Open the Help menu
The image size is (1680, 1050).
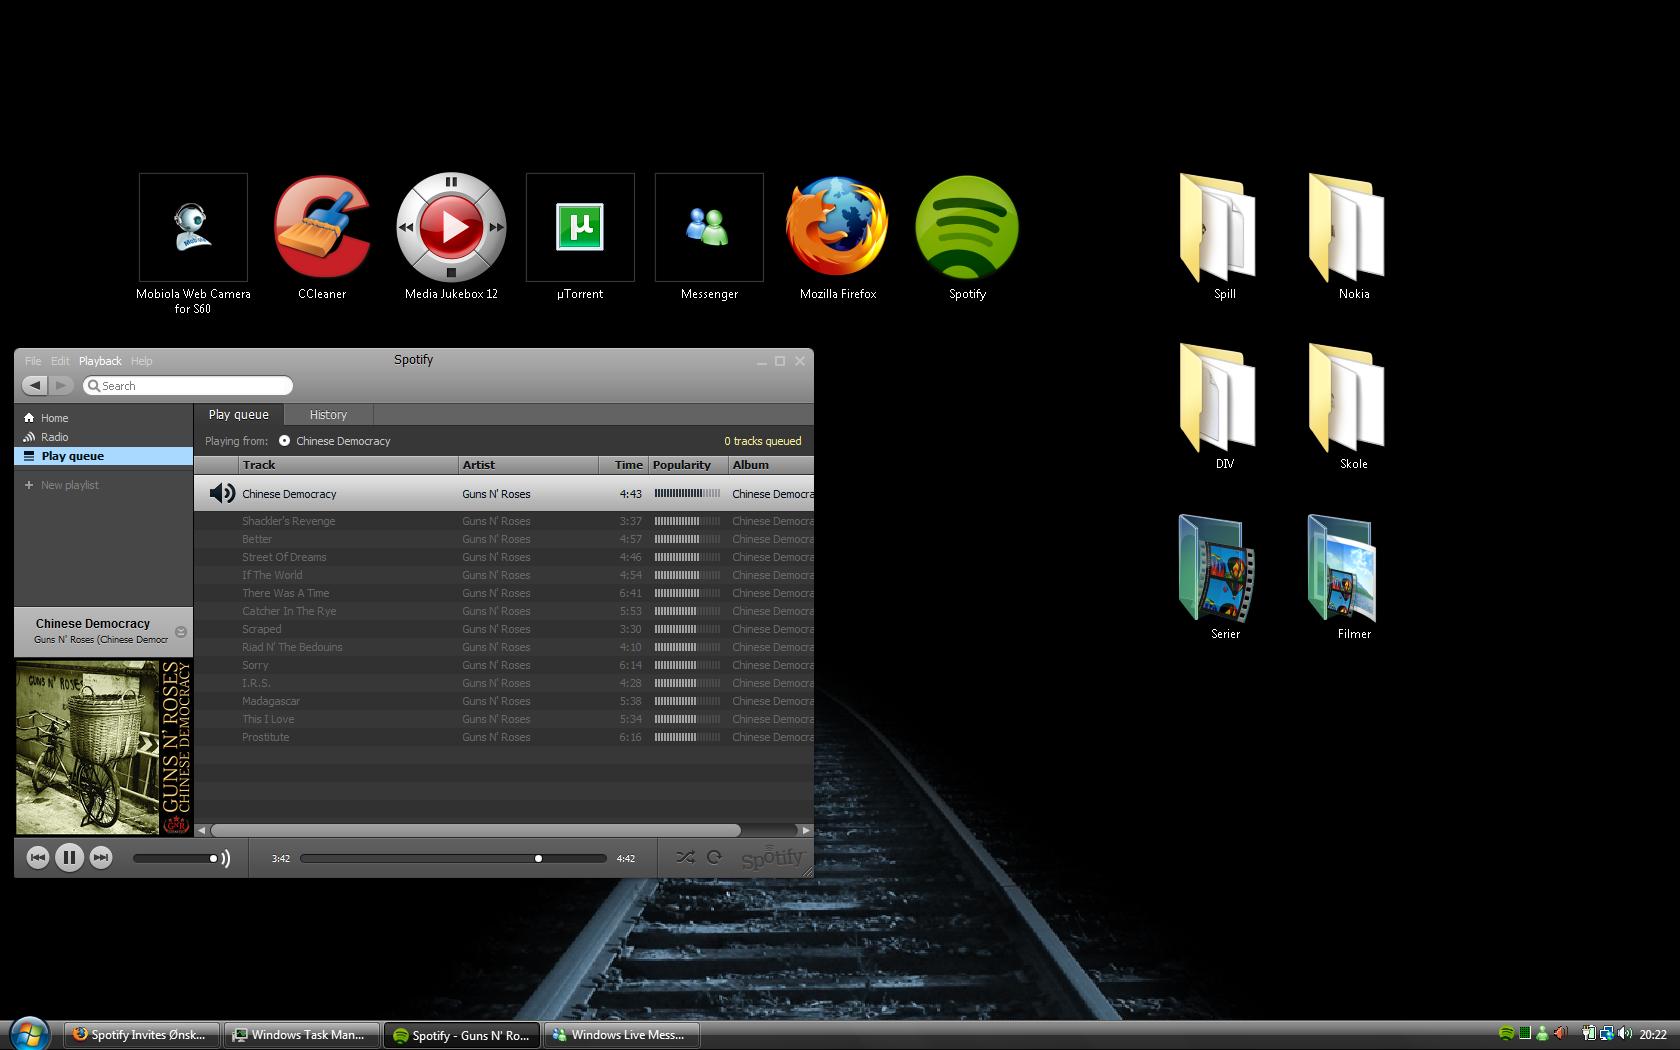pyautogui.click(x=142, y=361)
